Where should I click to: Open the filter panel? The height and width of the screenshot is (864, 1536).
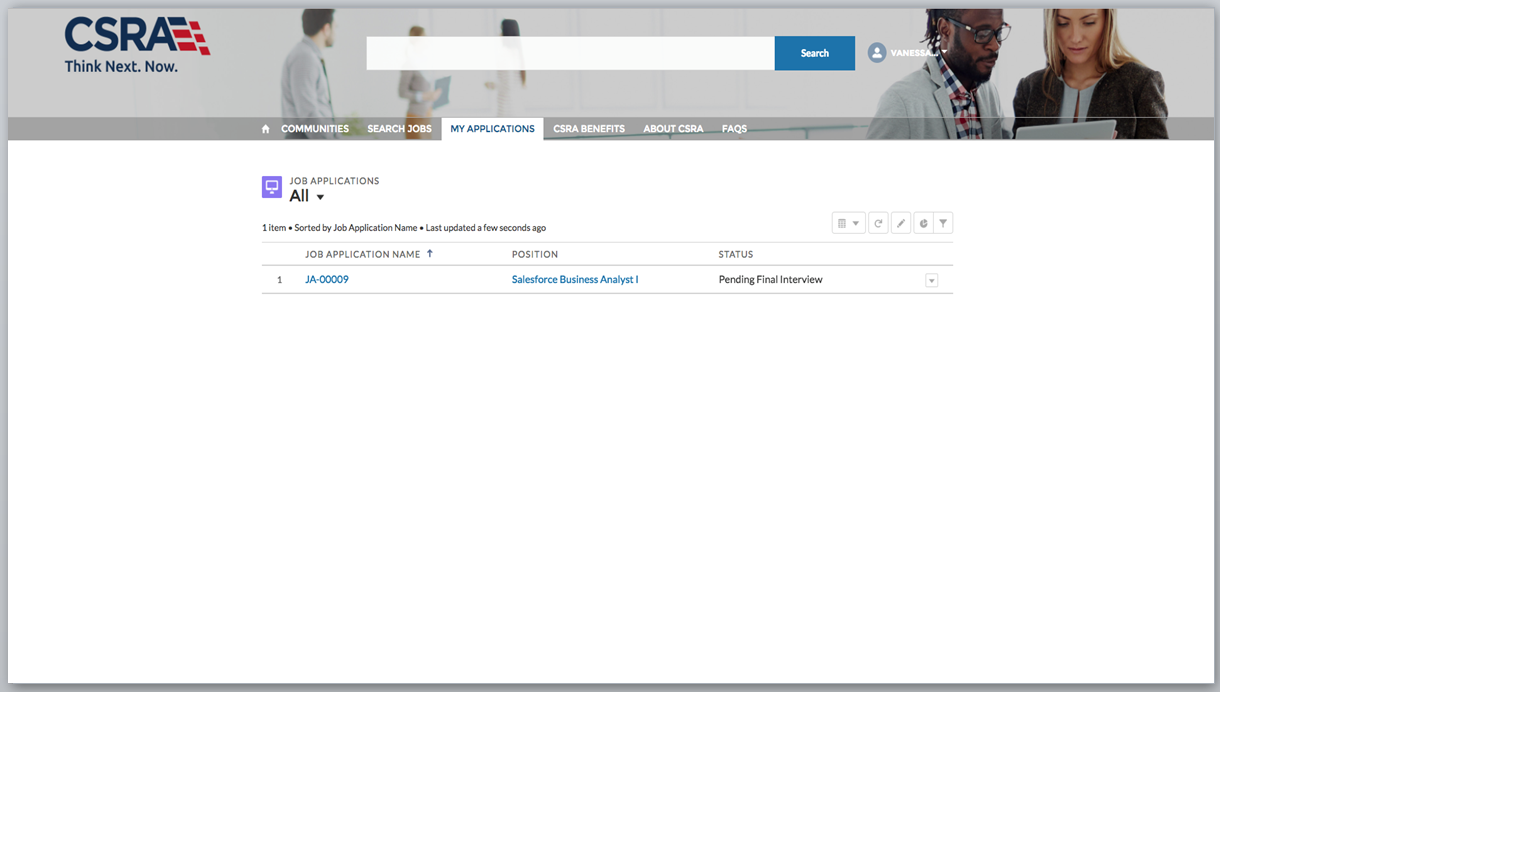pos(944,222)
